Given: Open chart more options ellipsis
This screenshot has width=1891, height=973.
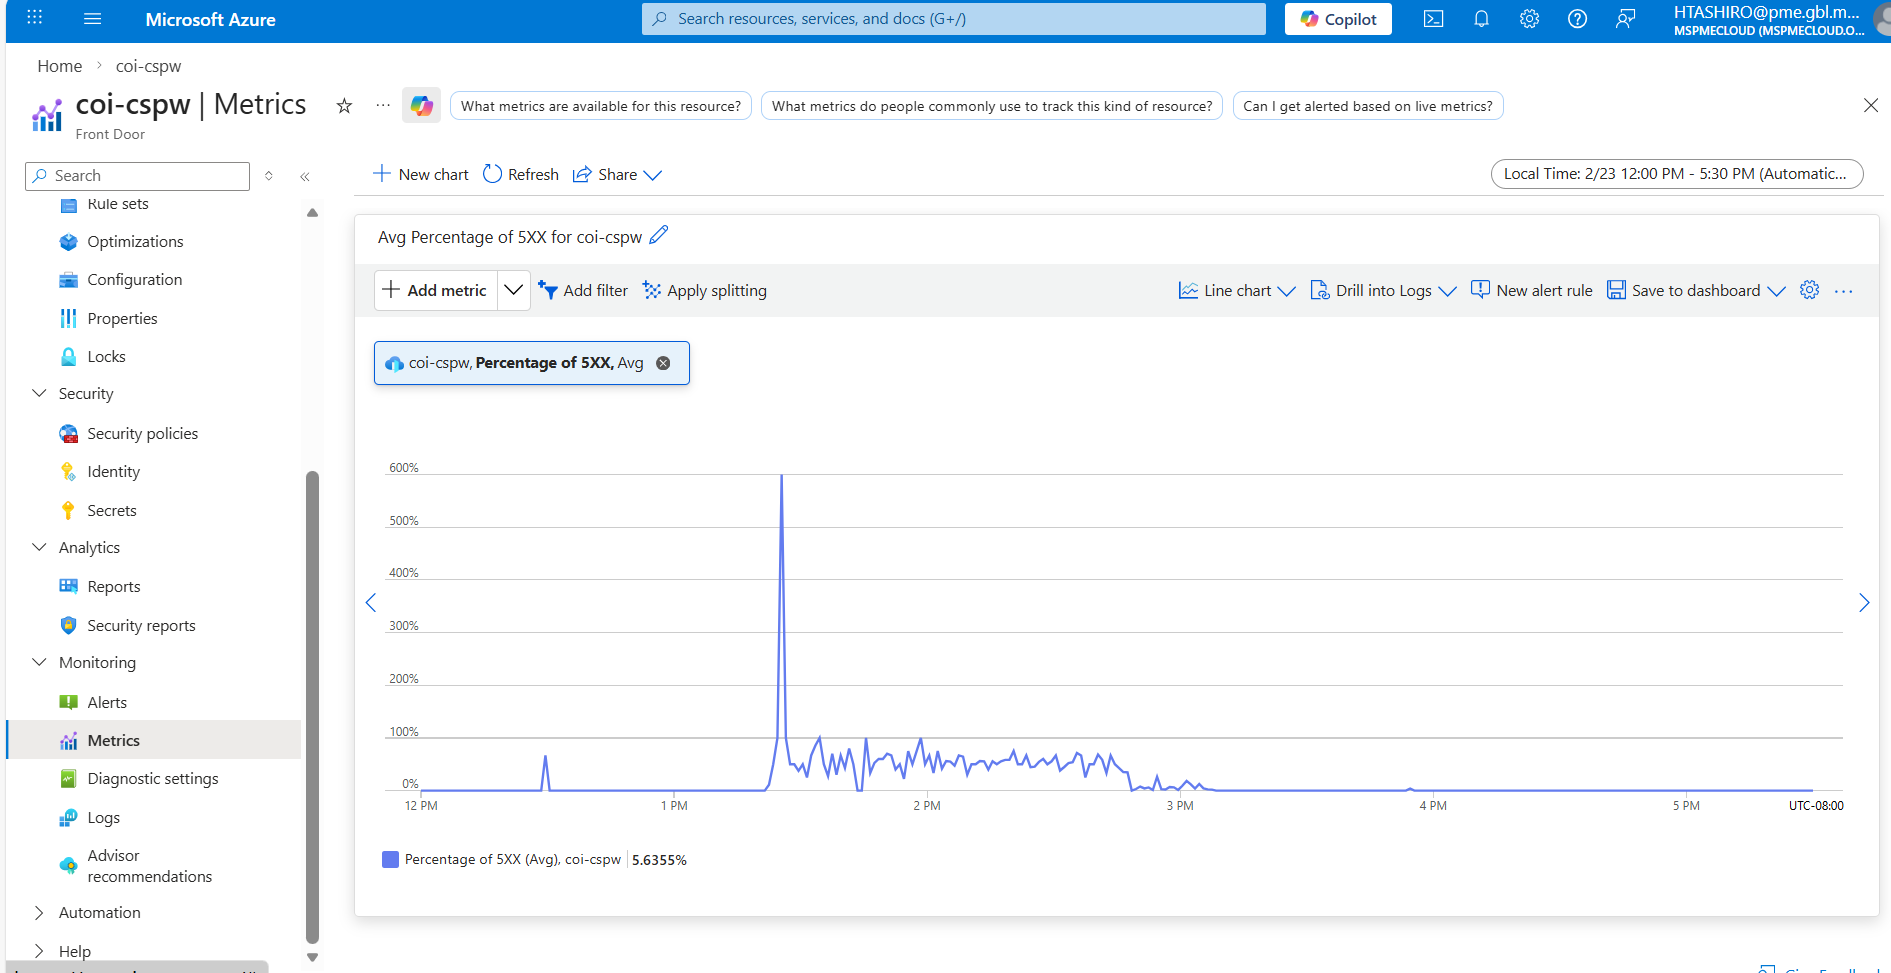Looking at the screenshot, I should 1844,291.
